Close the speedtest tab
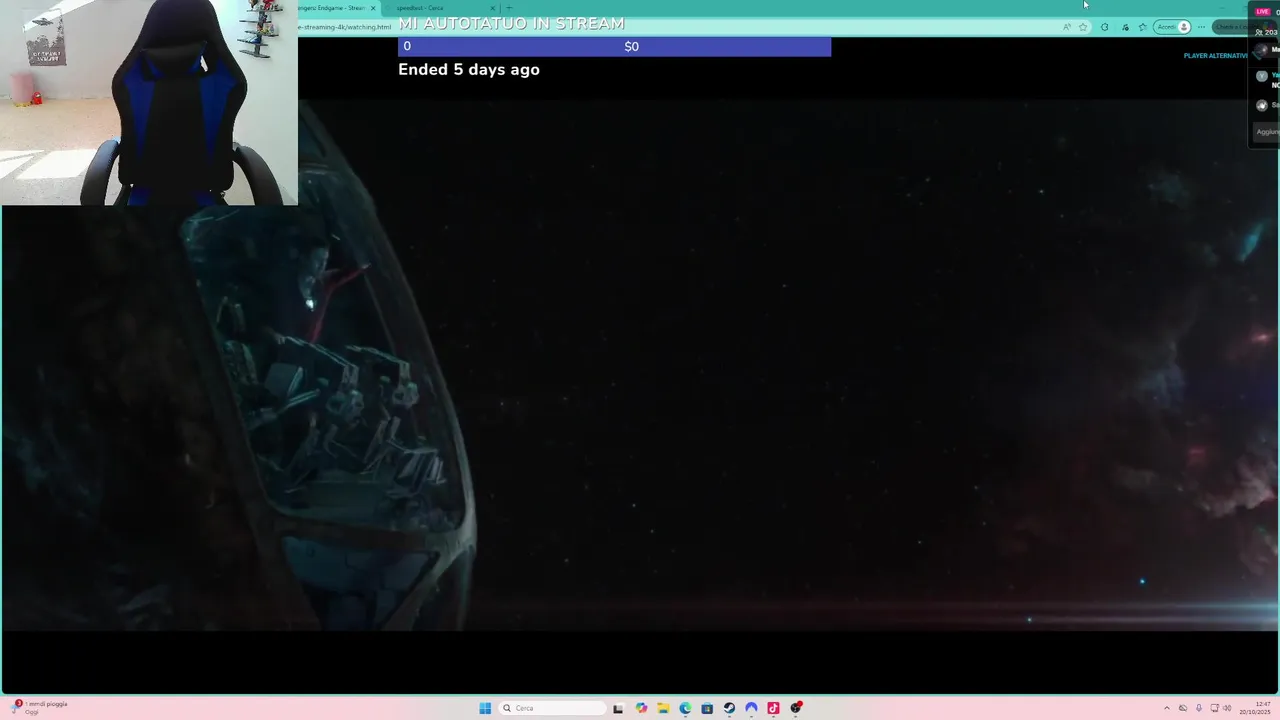This screenshot has width=1280, height=720. pos(492,8)
